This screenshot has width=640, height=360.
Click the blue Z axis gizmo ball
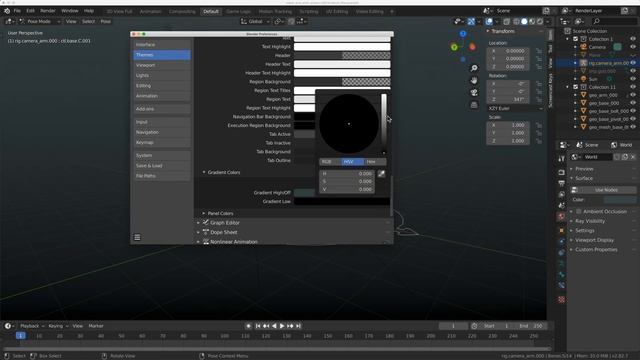[x=463, y=34]
